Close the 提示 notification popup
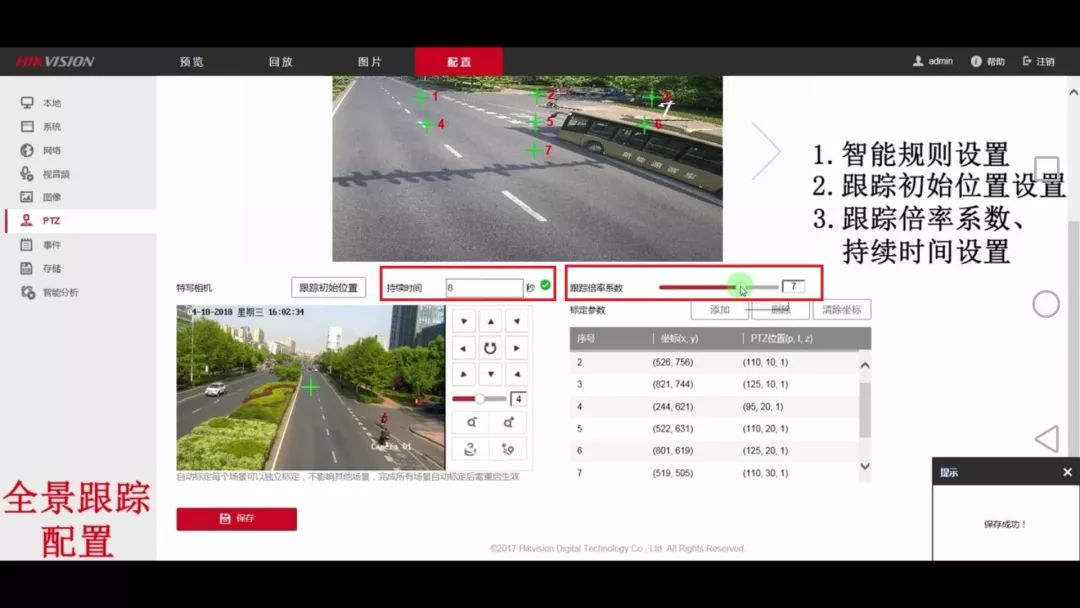This screenshot has width=1080, height=608. (x=1067, y=472)
